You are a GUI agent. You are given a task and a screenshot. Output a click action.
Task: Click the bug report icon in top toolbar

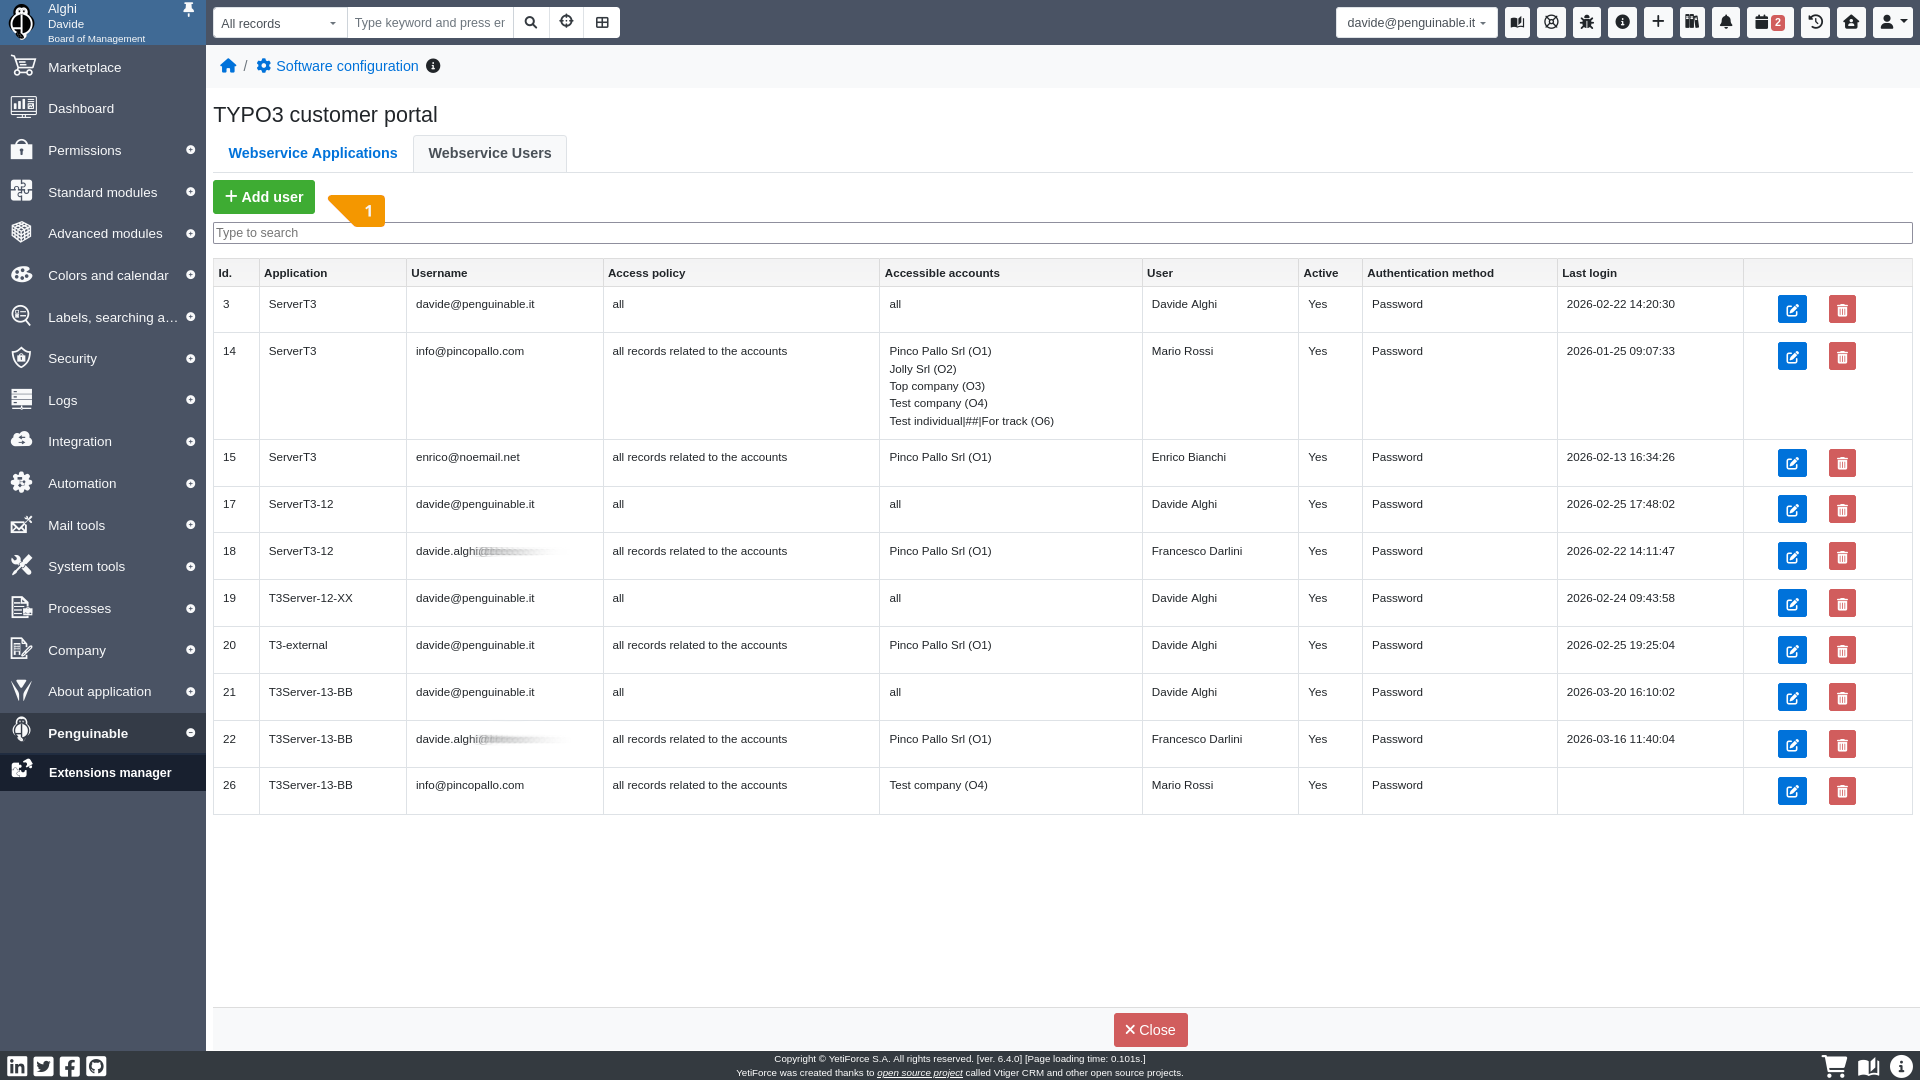(x=1586, y=22)
